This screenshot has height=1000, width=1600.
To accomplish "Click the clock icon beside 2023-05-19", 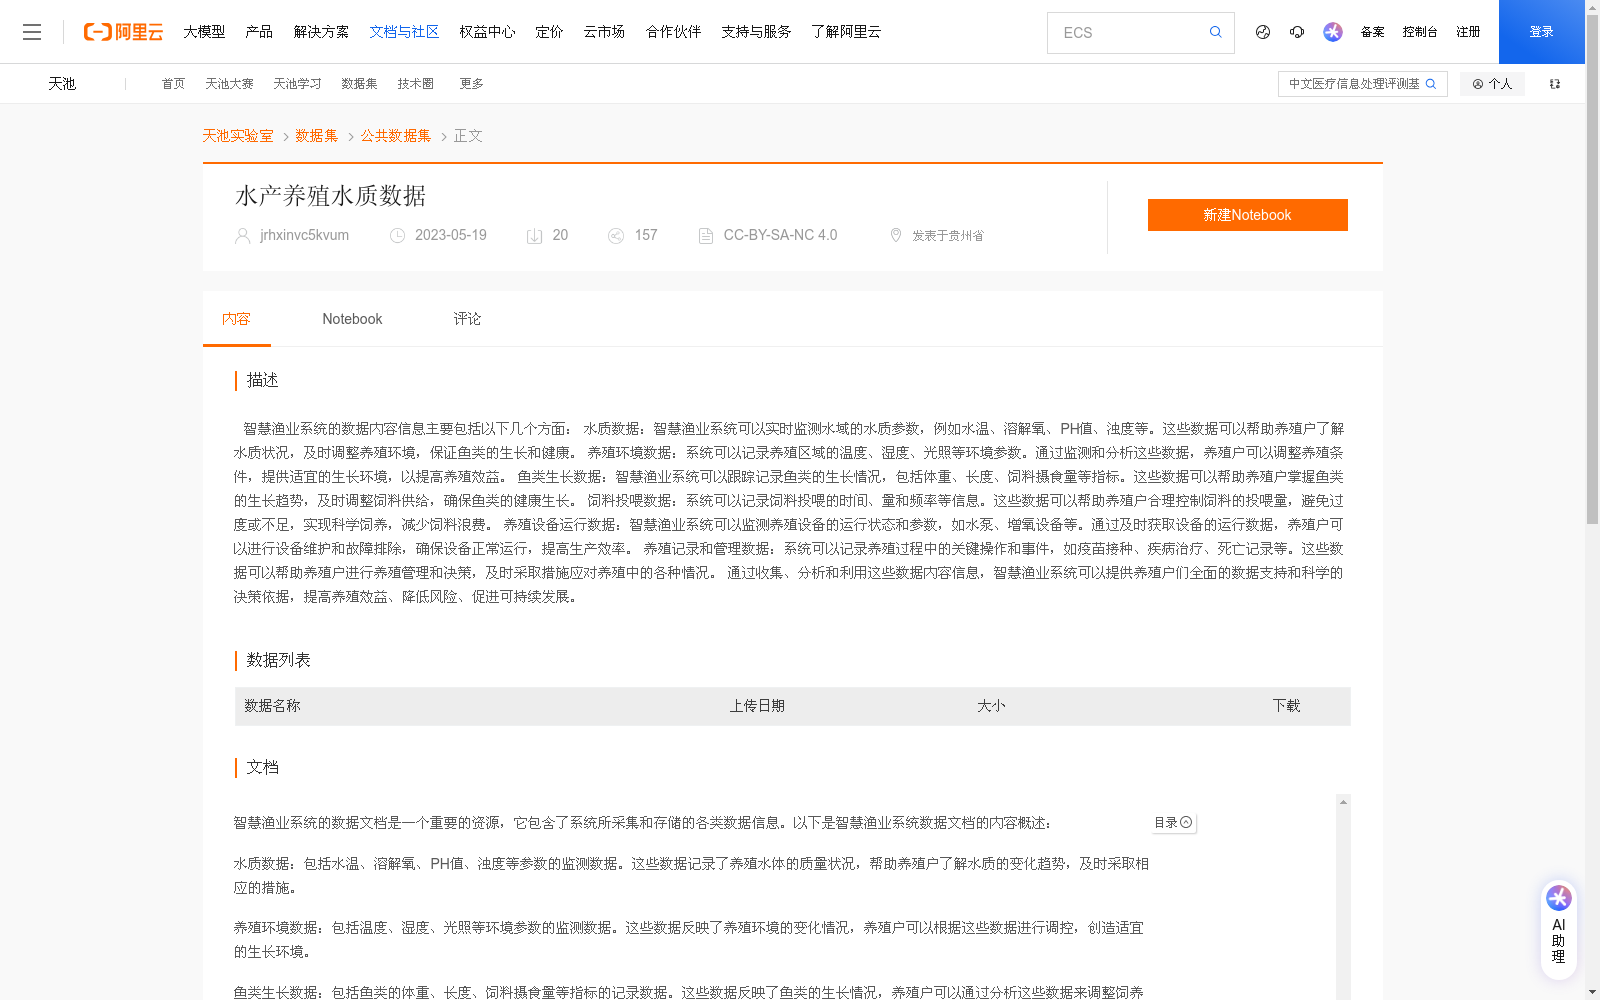I will tap(397, 236).
